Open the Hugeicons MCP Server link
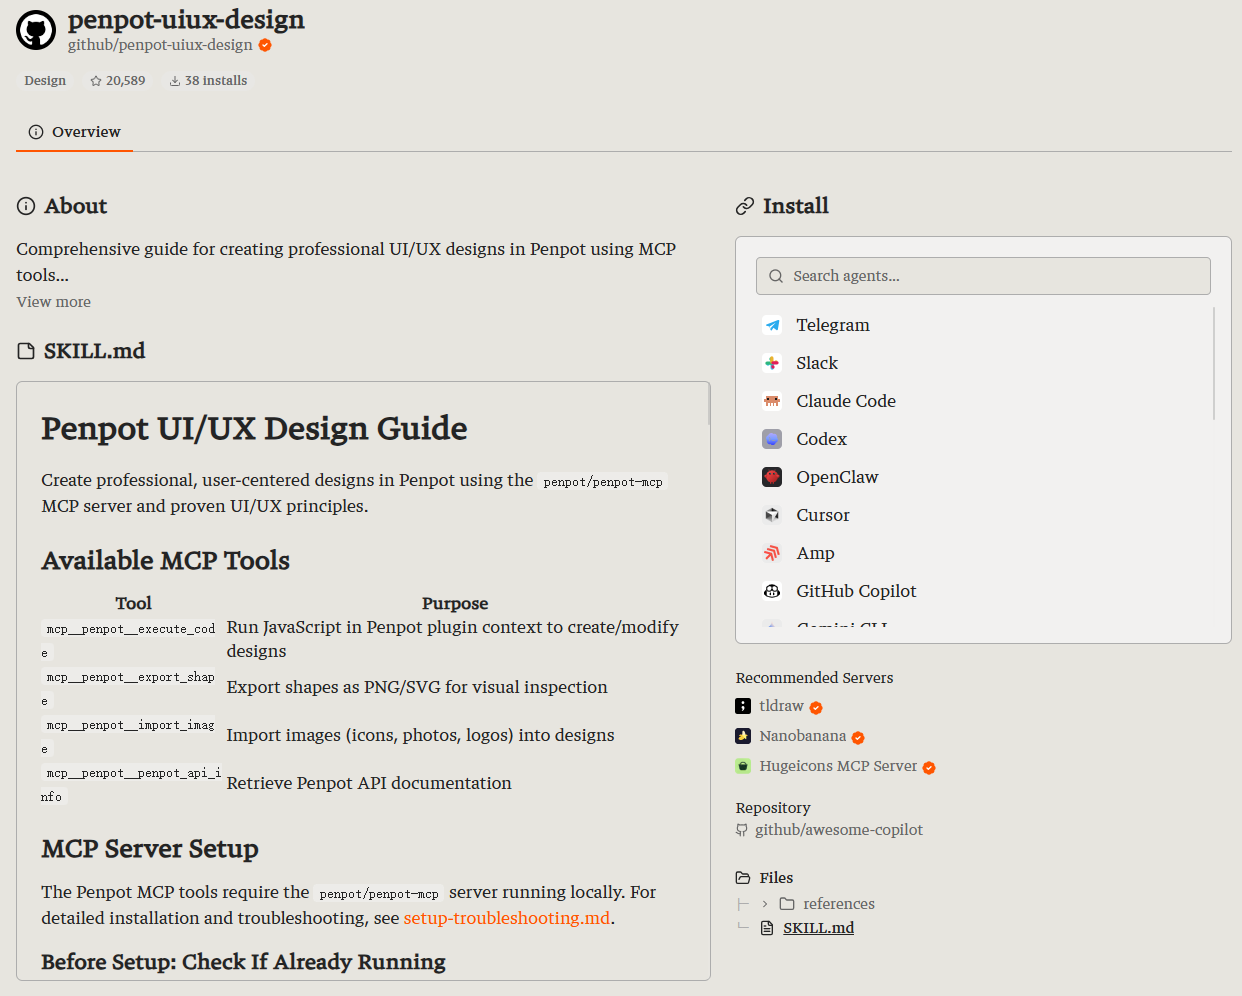The width and height of the screenshot is (1242, 996). click(x=838, y=766)
